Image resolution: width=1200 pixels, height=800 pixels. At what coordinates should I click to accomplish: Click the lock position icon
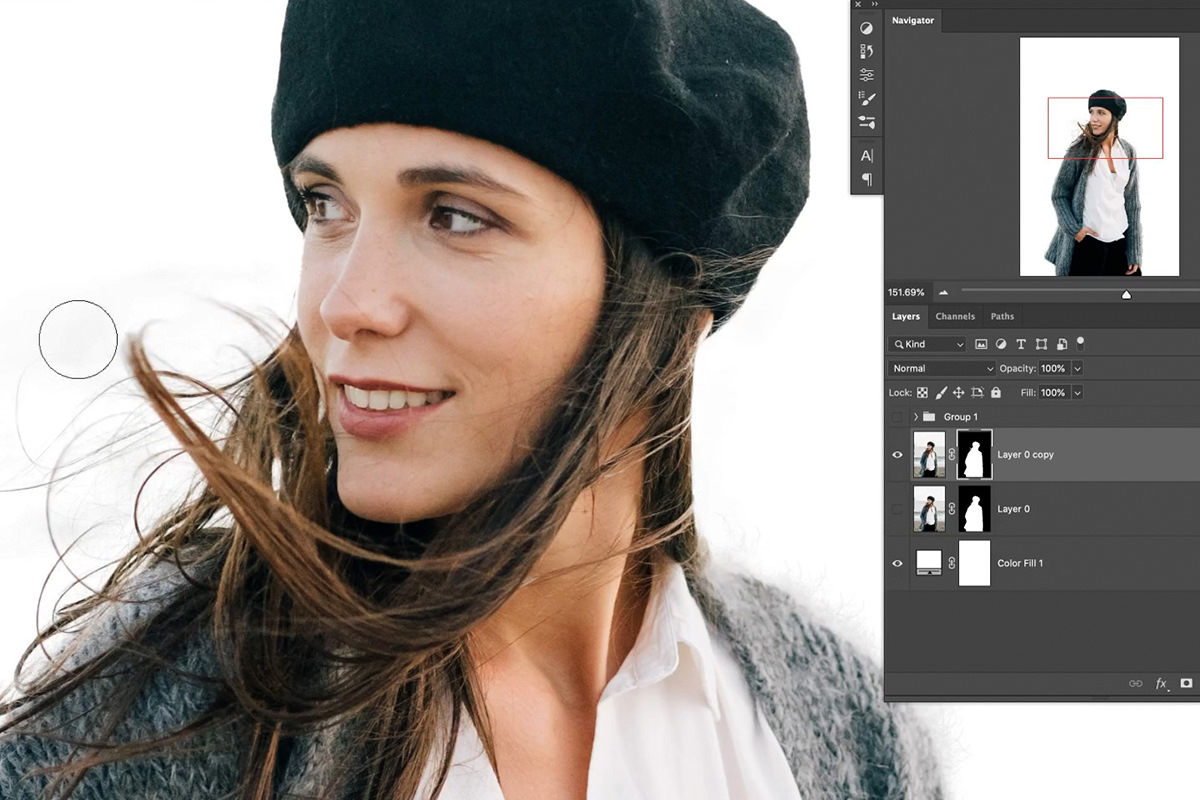pos(960,393)
